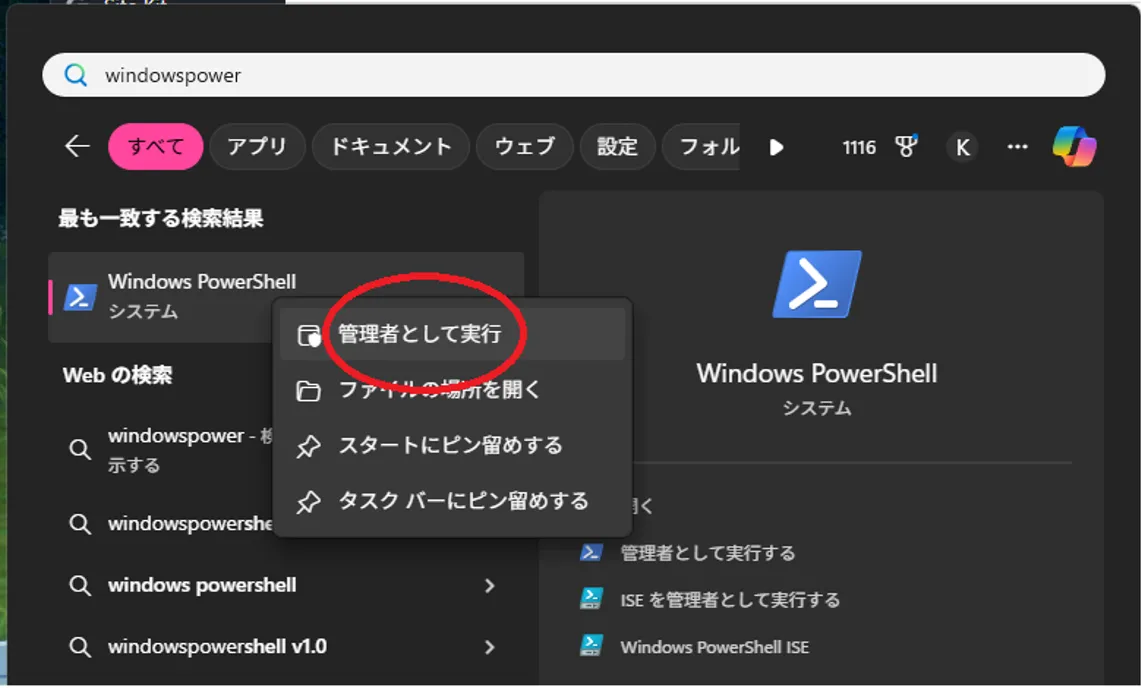The image size is (1141, 688).
Task: Open Windows PowerShell ISE from details pane
Action: click(x=715, y=647)
